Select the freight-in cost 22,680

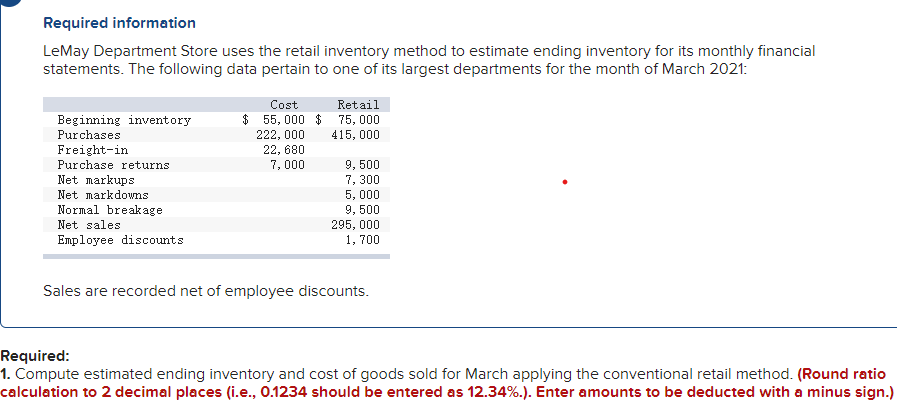click(x=284, y=150)
